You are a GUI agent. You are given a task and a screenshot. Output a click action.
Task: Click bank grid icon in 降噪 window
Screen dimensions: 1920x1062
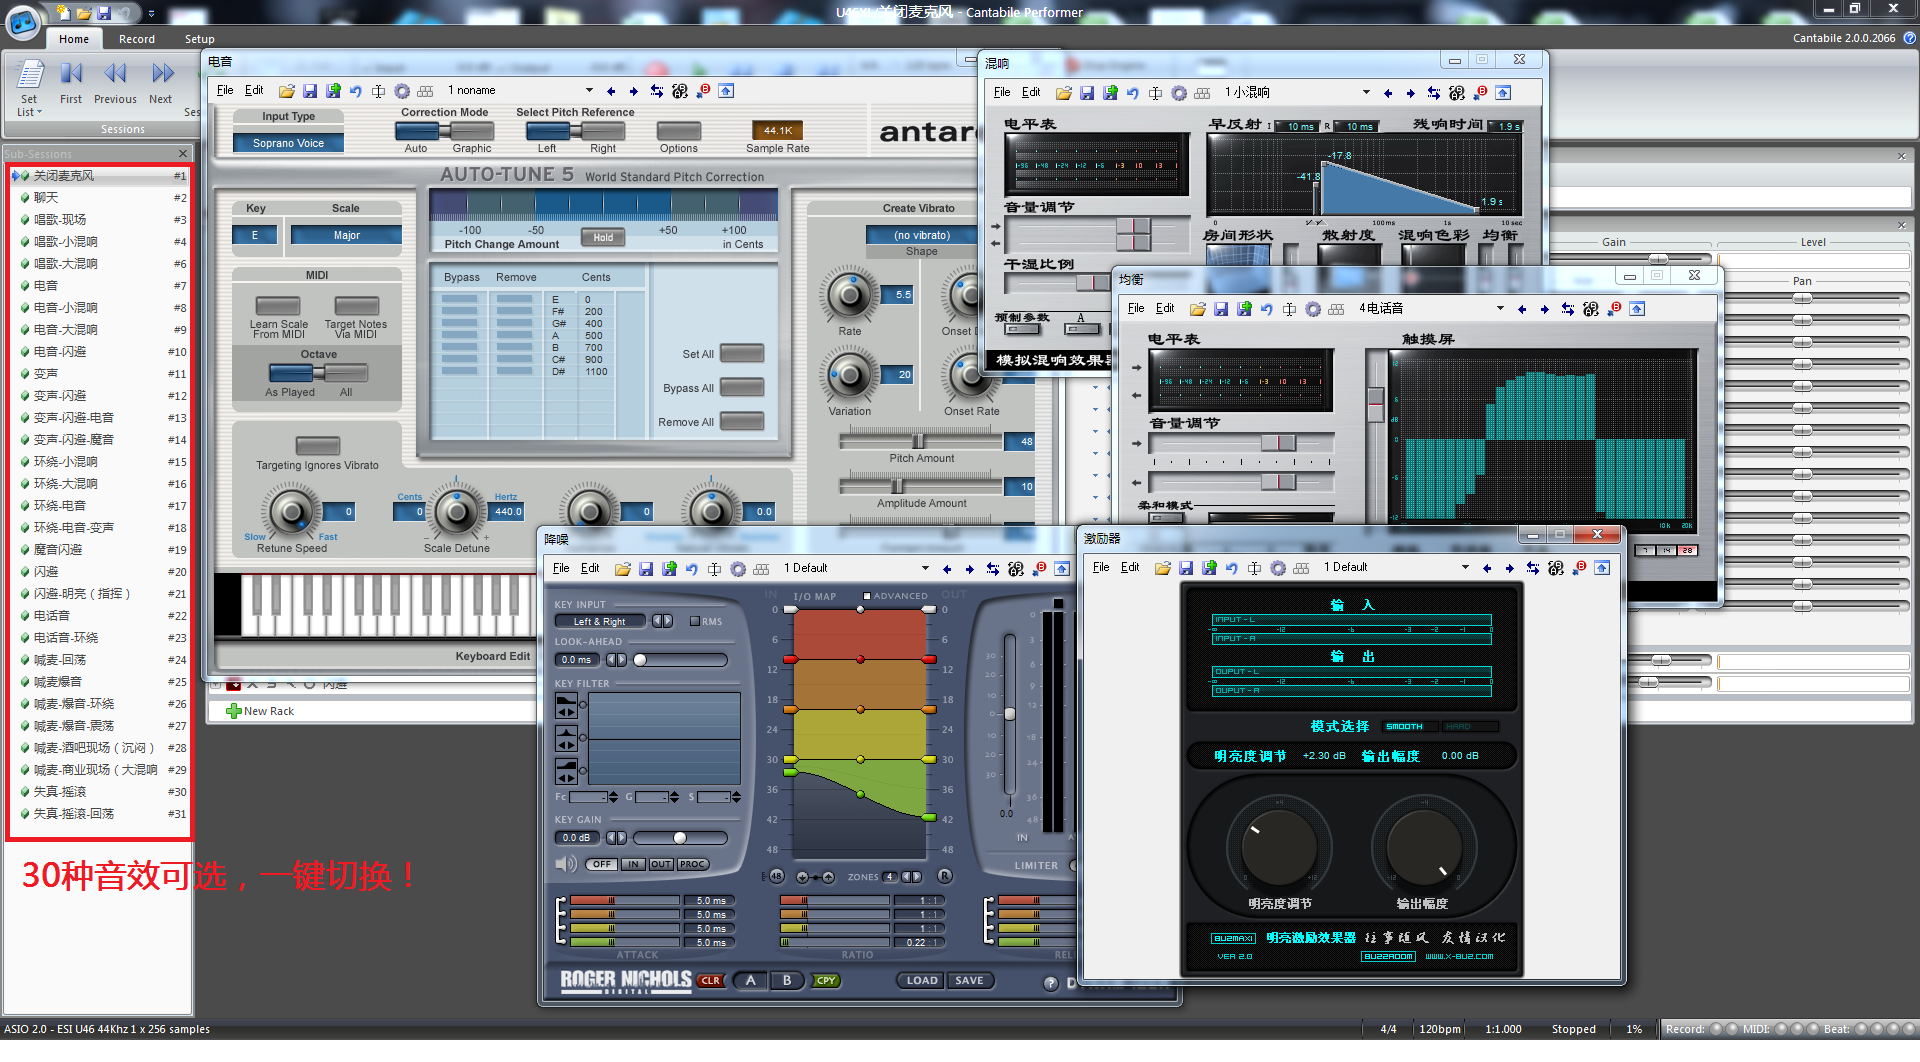(761, 569)
